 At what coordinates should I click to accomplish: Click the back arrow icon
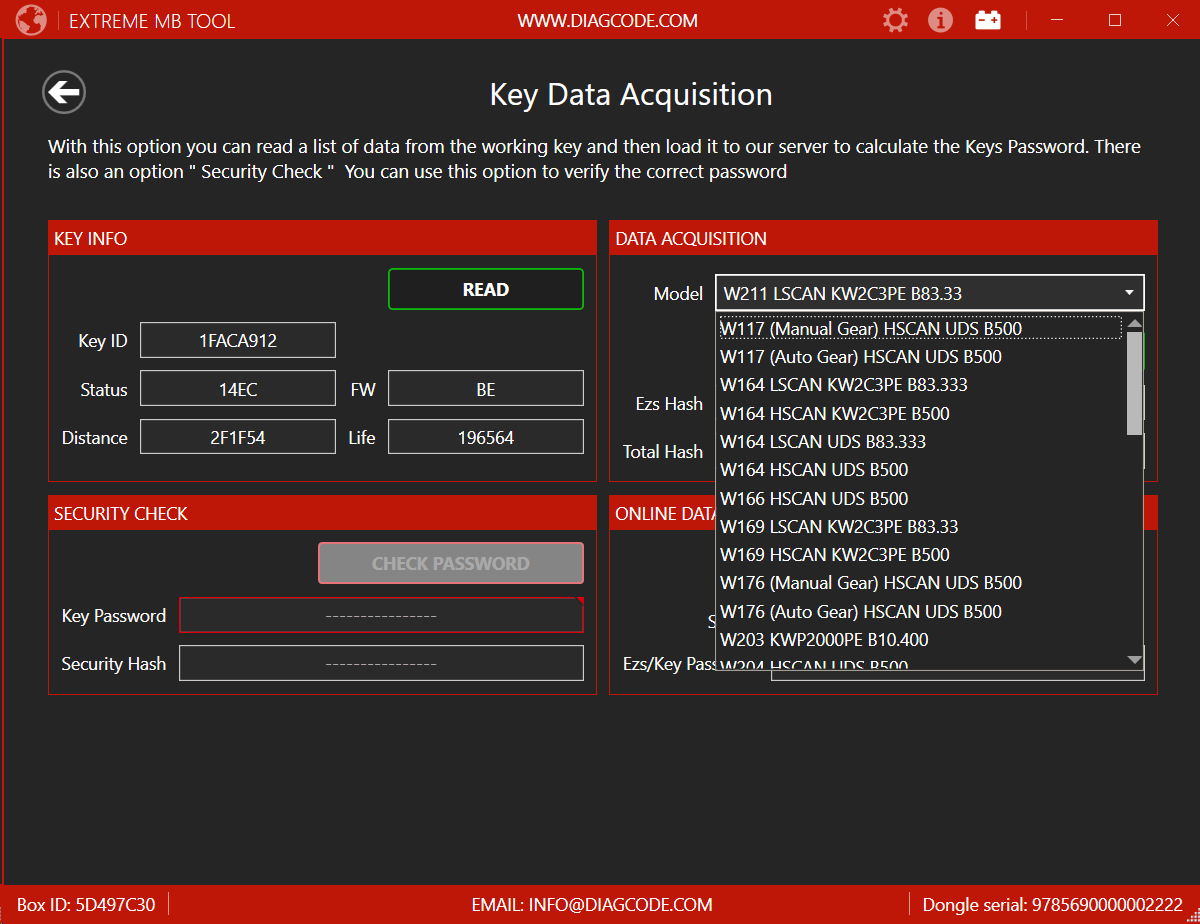(x=64, y=93)
